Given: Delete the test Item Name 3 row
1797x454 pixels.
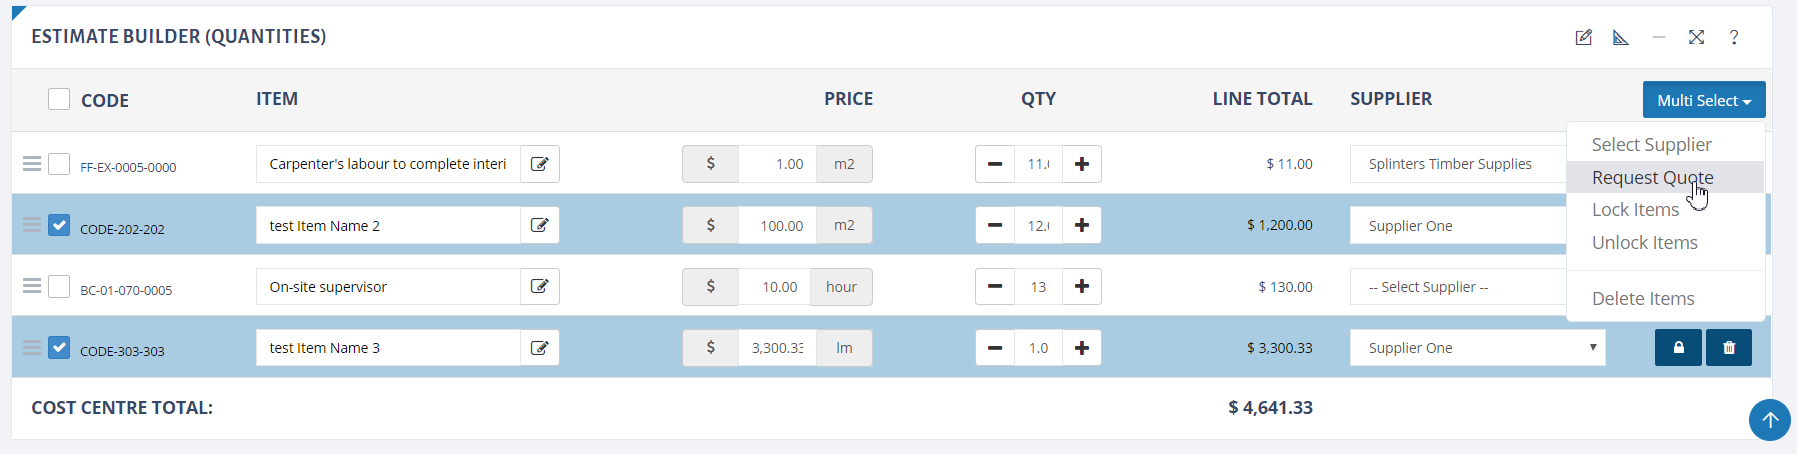Looking at the screenshot, I should (x=1729, y=348).
